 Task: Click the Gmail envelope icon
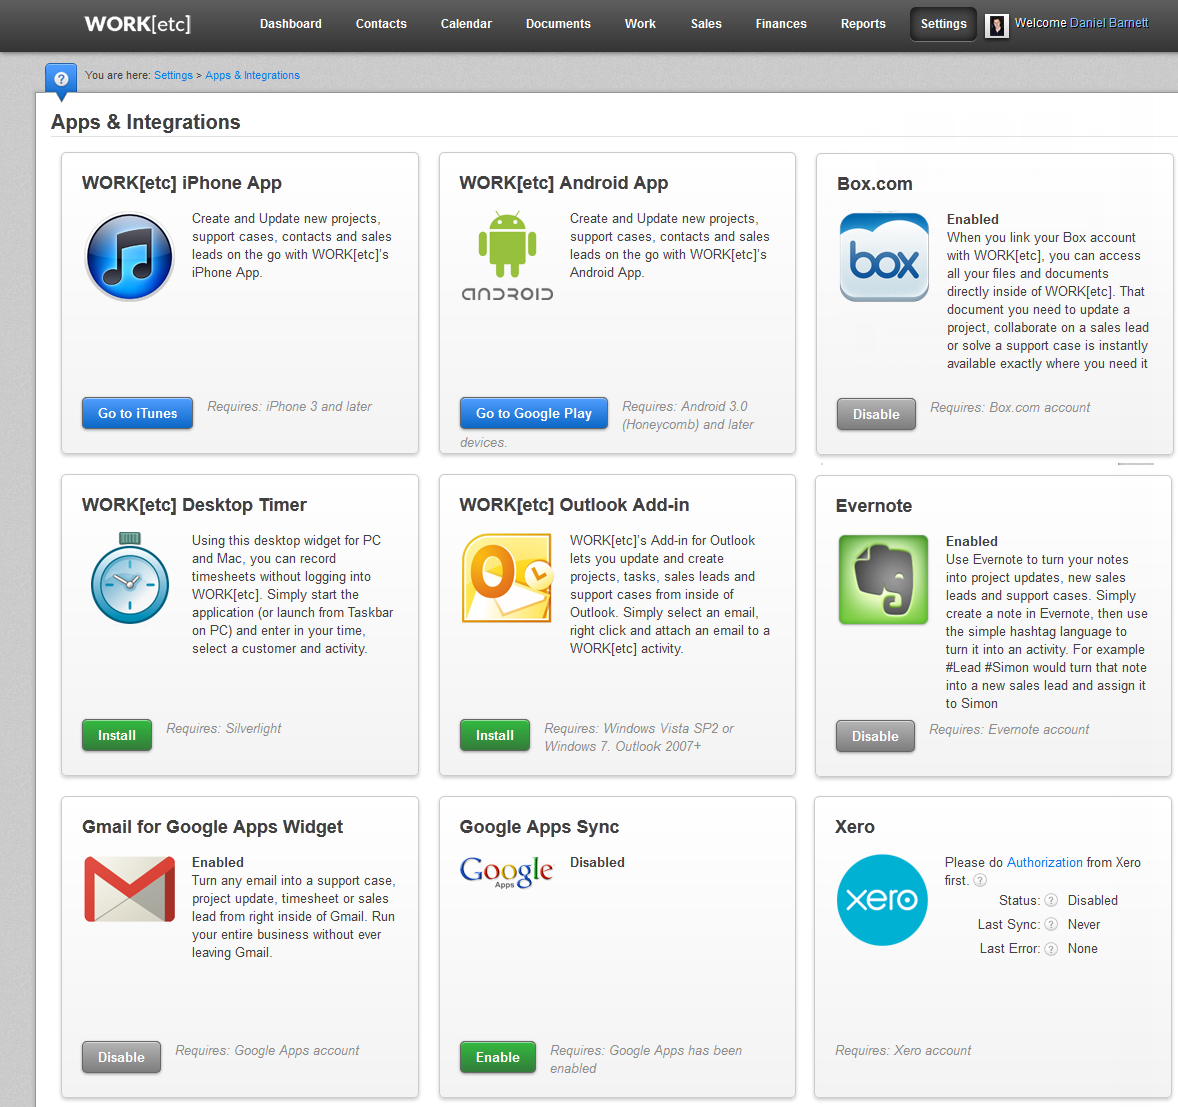[130, 889]
